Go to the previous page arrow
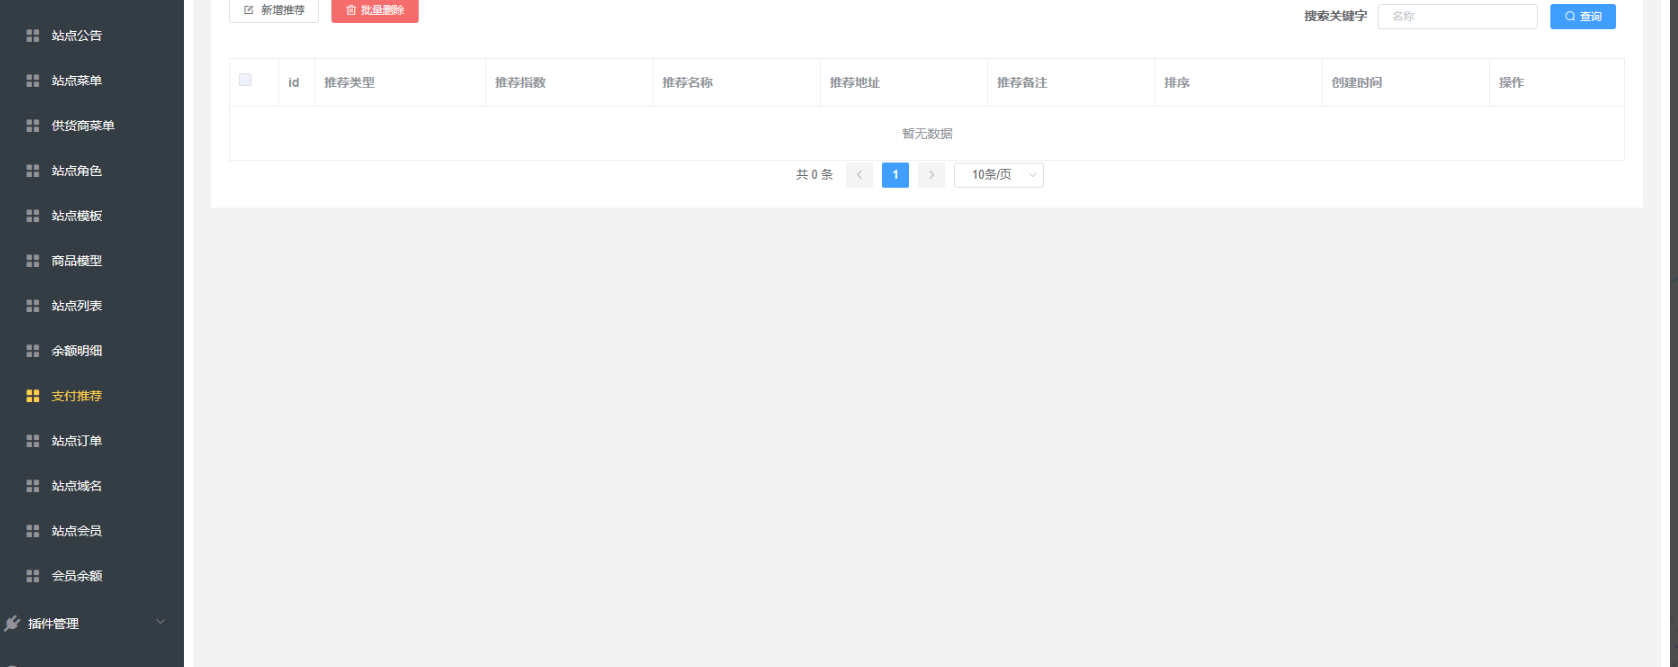 click(x=859, y=175)
